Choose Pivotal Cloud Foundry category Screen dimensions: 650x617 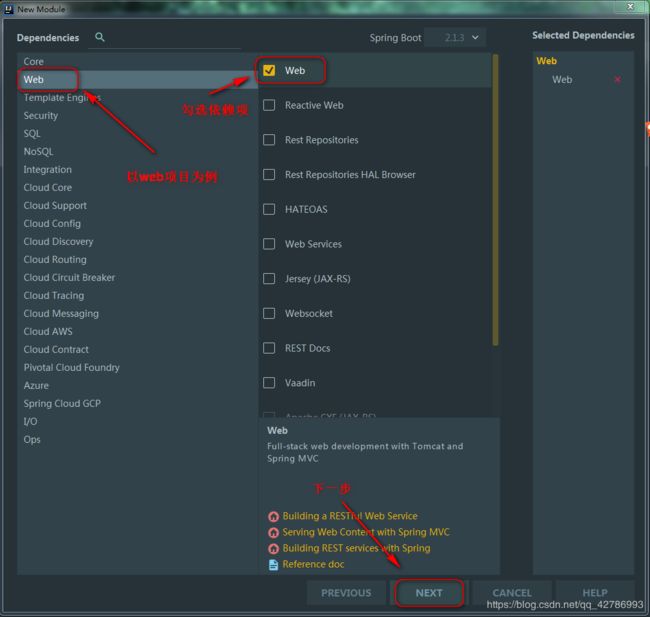[138, 368]
